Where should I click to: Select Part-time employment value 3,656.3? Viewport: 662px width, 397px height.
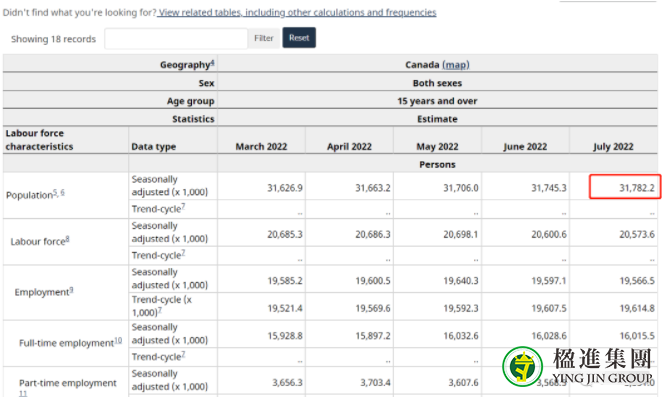click(x=288, y=382)
